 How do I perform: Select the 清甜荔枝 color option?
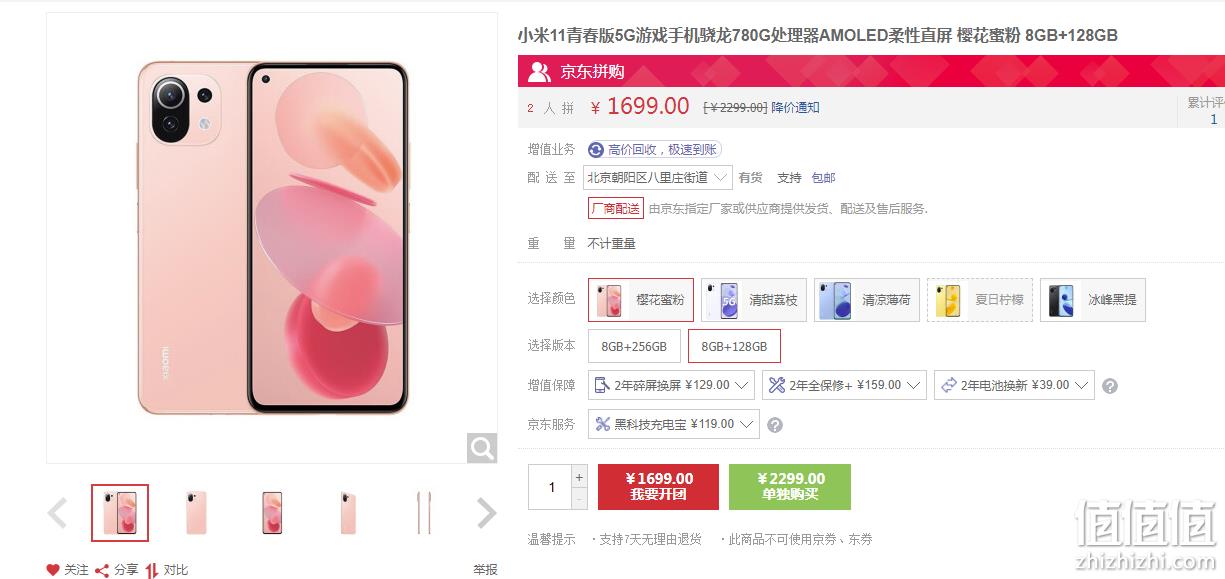coord(754,300)
